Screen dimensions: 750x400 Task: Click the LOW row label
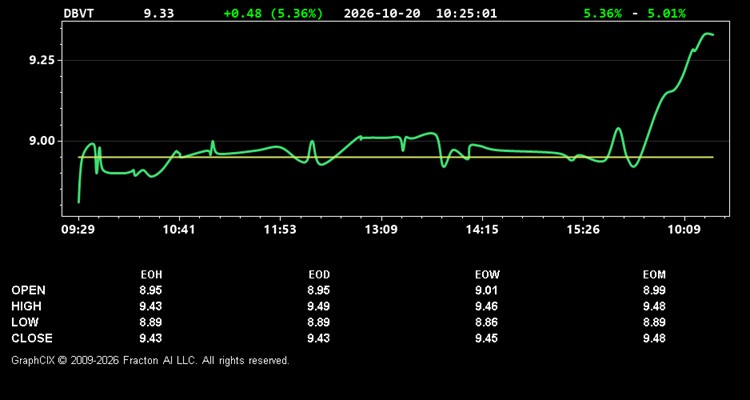tap(25, 322)
